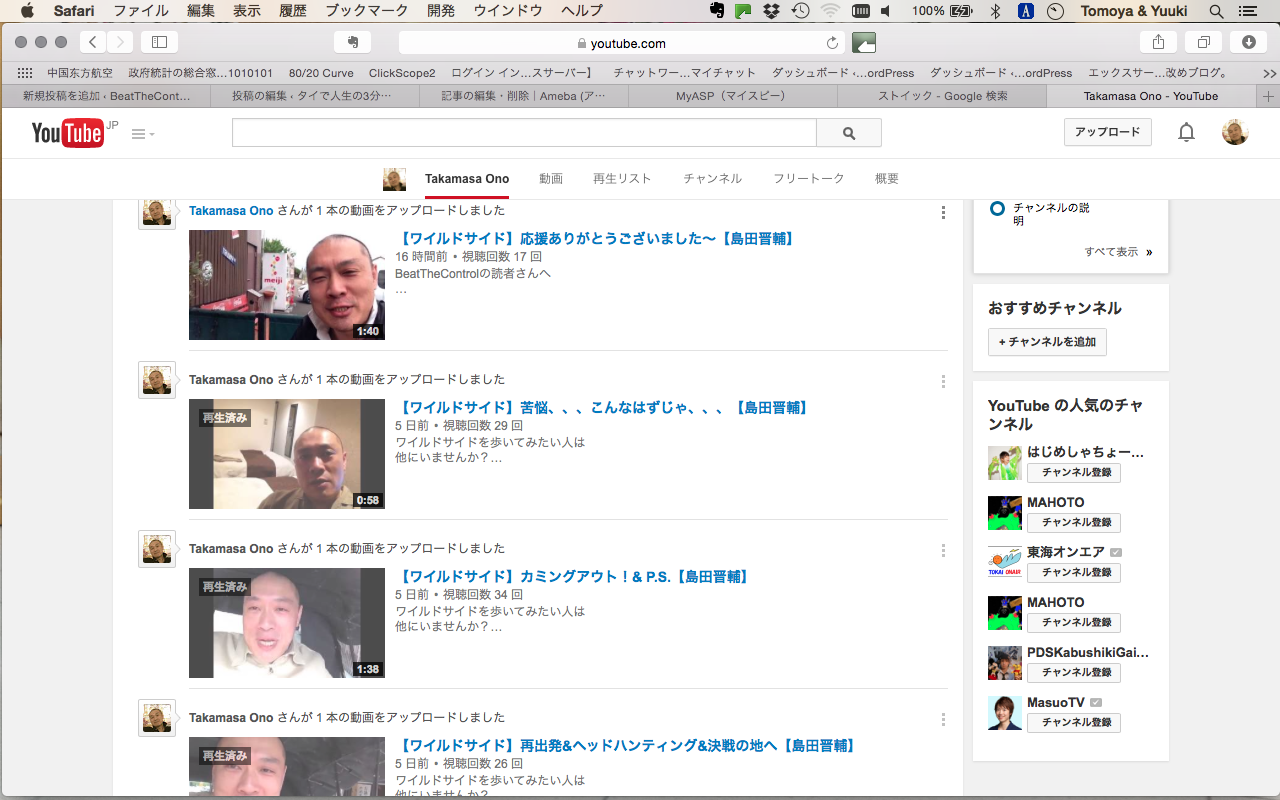The width and height of the screenshot is (1280, 800).
Task: Click the Wi-Fi status icon
Action: click(830, 11)
